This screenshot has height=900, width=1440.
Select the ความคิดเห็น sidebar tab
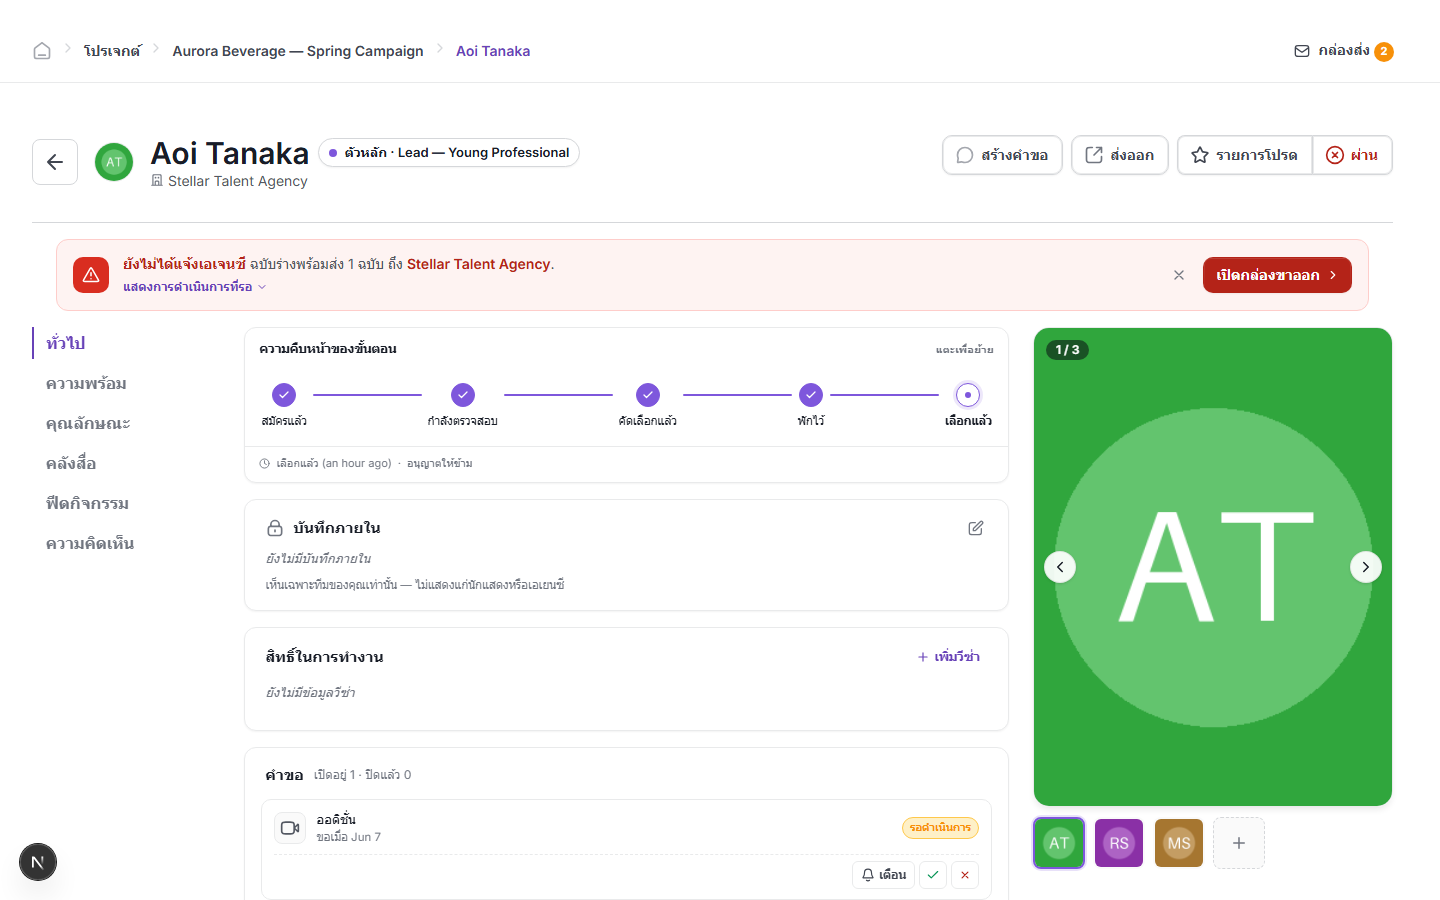click(x=90, y=543)
